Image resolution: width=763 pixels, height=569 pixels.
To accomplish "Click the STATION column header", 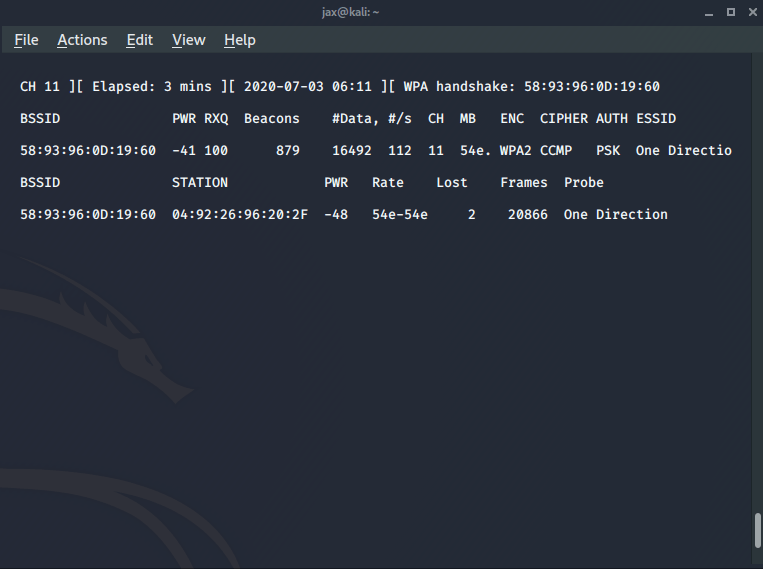I will 200,183.
